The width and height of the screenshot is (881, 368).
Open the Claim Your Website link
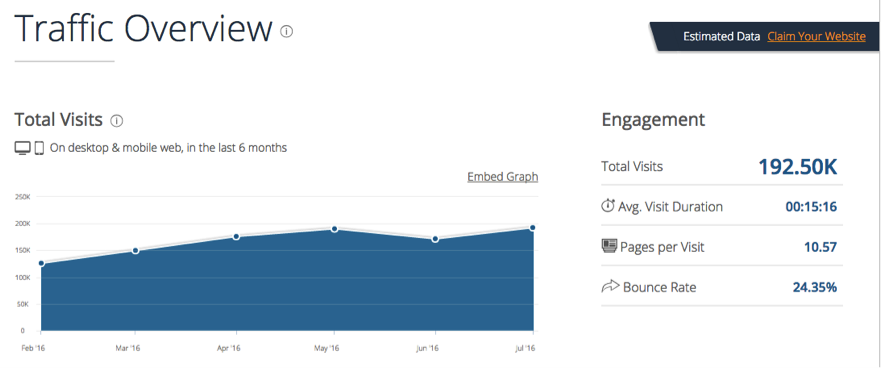tap(816, 37)
